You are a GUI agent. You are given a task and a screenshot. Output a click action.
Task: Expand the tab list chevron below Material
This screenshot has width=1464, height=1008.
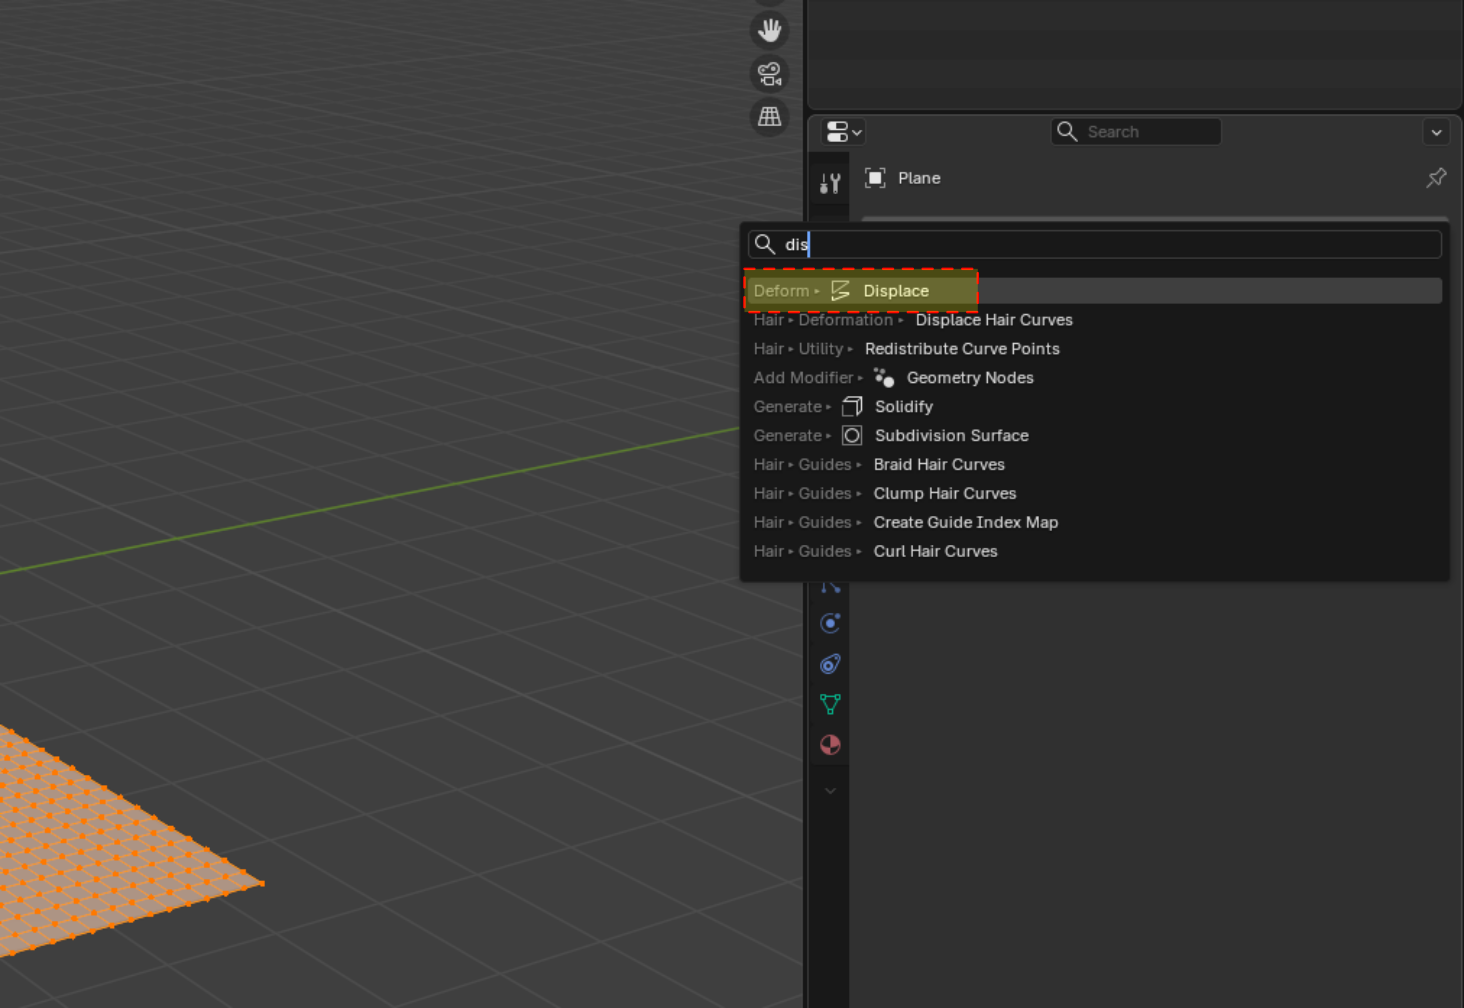830,791
